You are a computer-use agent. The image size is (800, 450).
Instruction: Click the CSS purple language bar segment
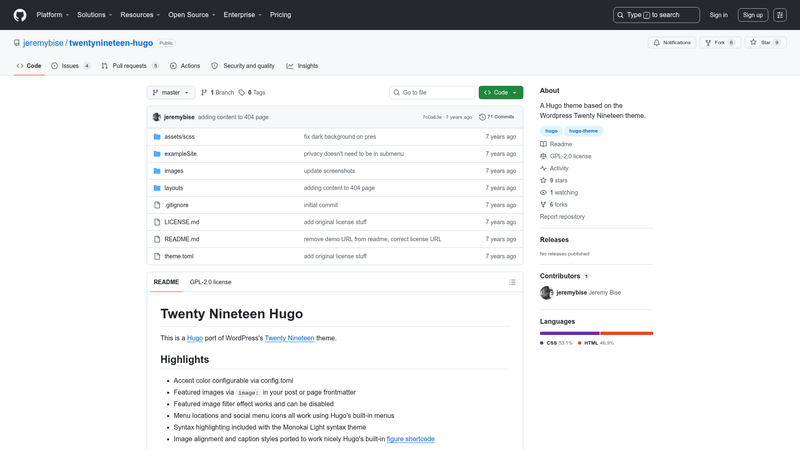569,333
